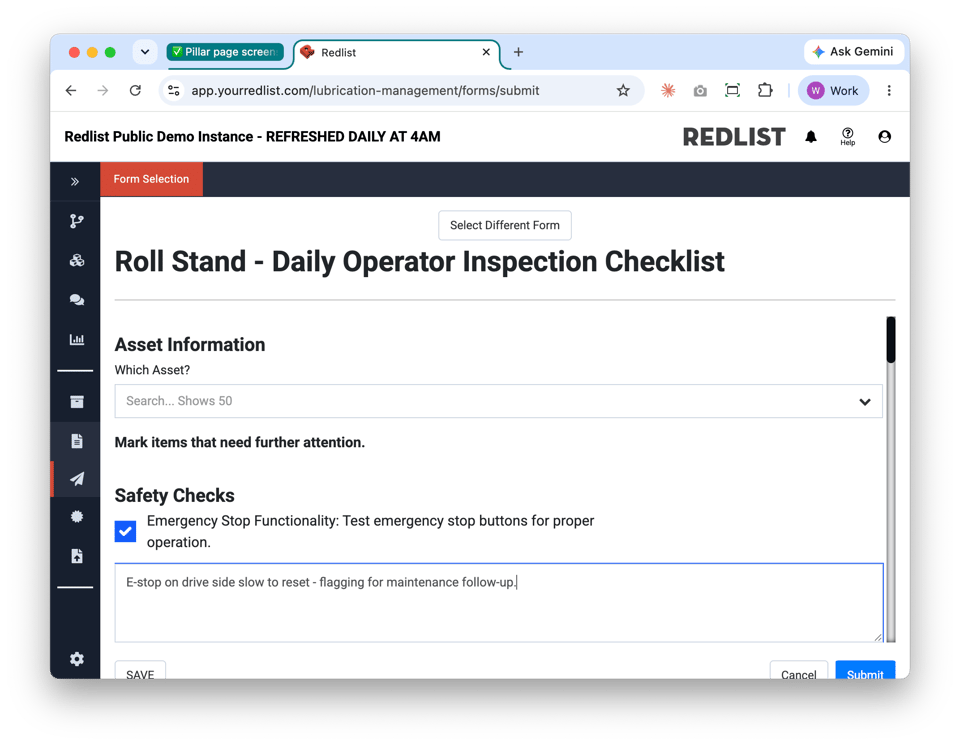Image resolution: width=960 pixels, height=745 pixels.
Task: Click the form's vertical scrollbar thumb
Action: (891, 340)
